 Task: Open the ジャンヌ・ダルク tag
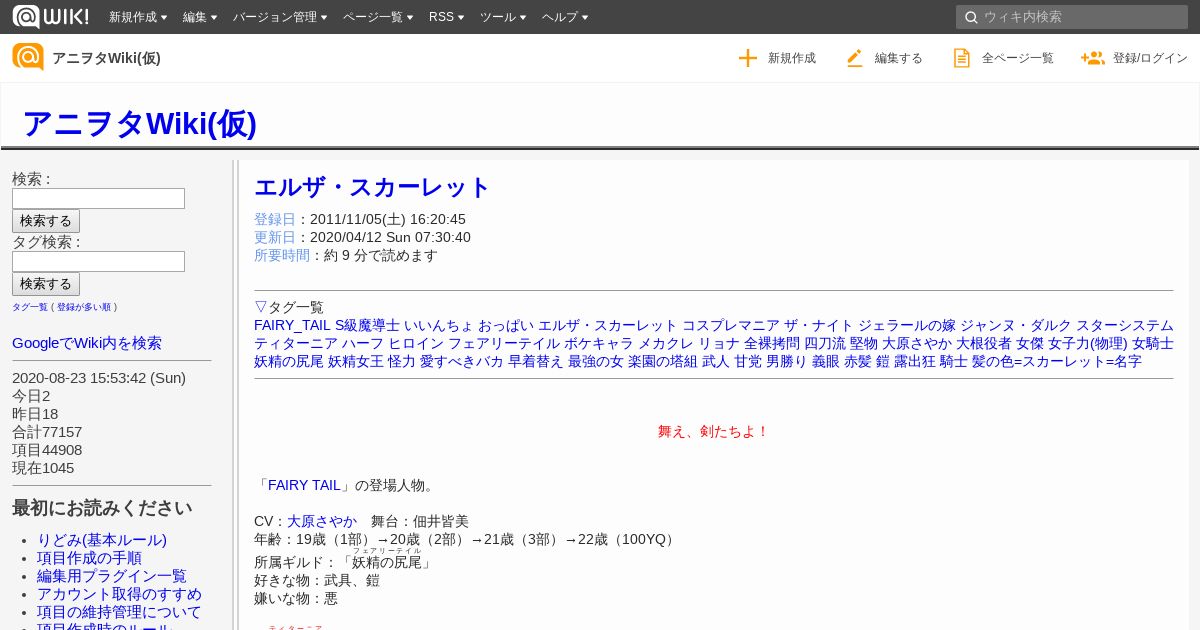click(1016, 325)
